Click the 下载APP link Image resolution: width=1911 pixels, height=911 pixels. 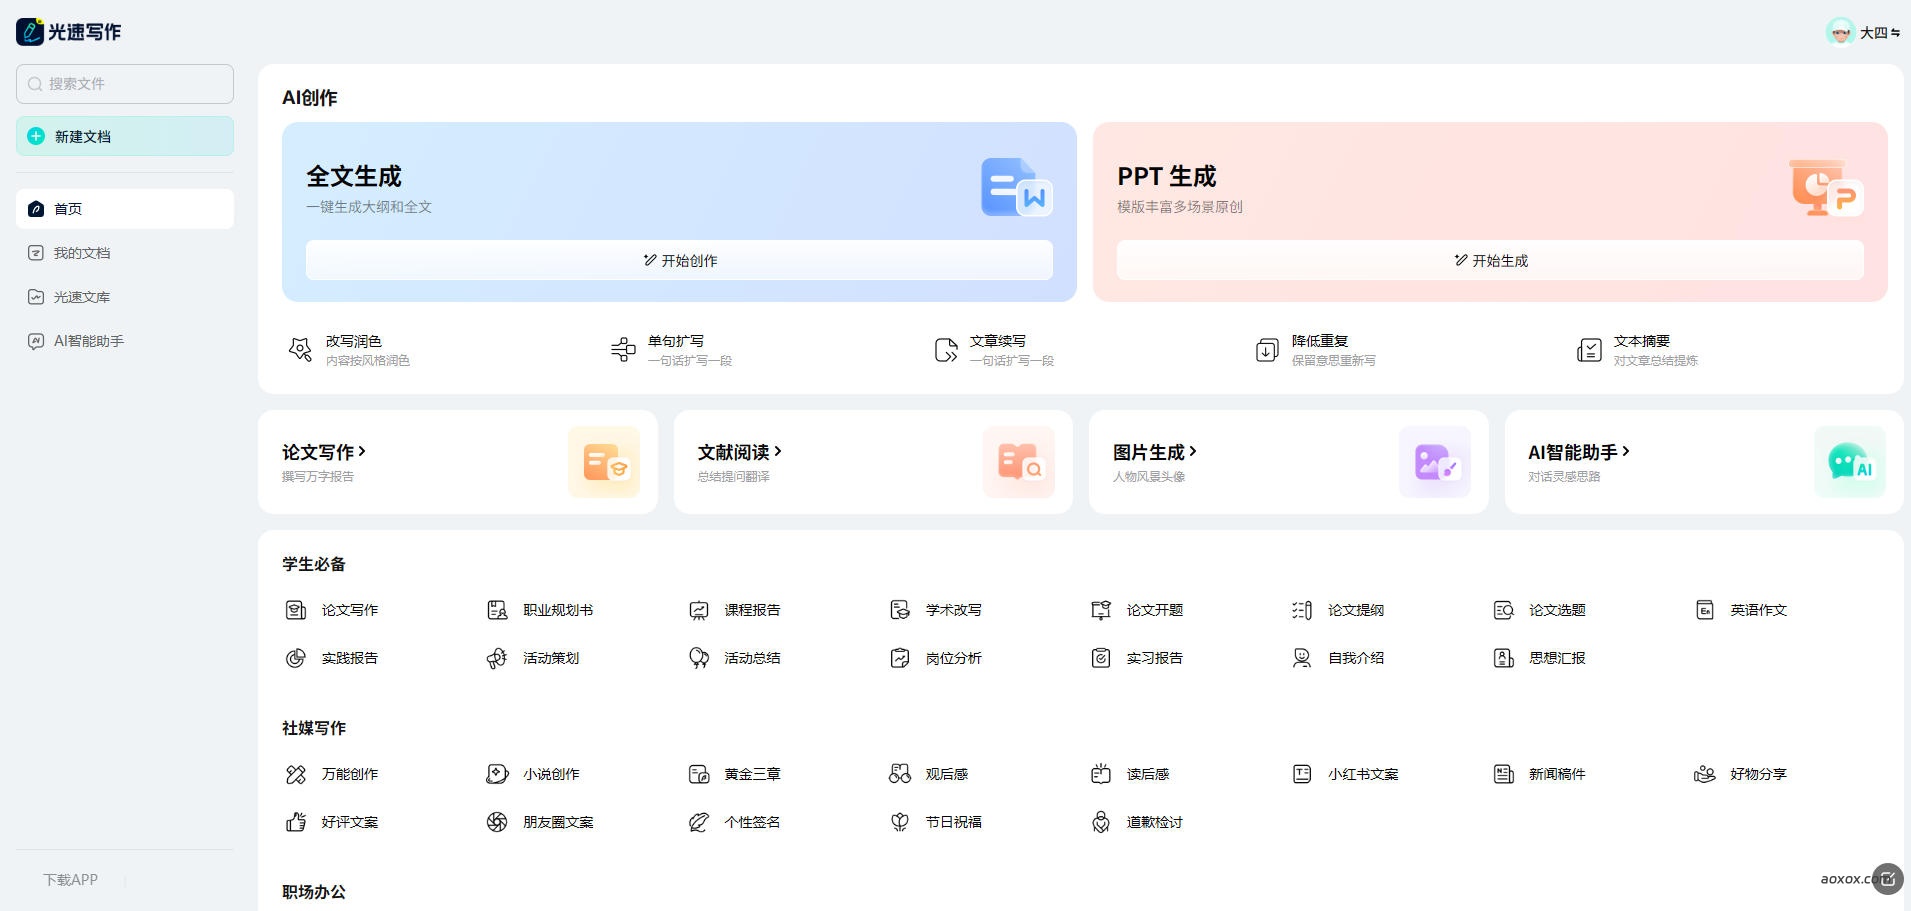click(x=70, y=880)
